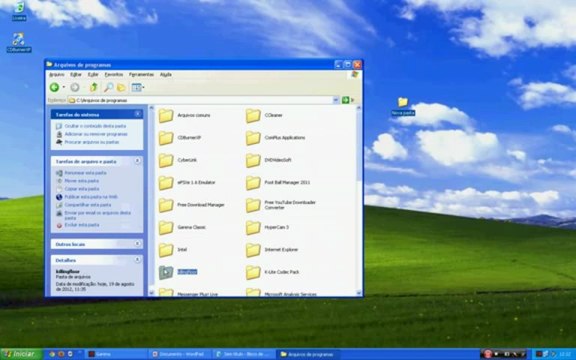The width and height of the screenshot is (576, 360).
Task: Click Renomear esta pasta link
Action: point(85,173)
